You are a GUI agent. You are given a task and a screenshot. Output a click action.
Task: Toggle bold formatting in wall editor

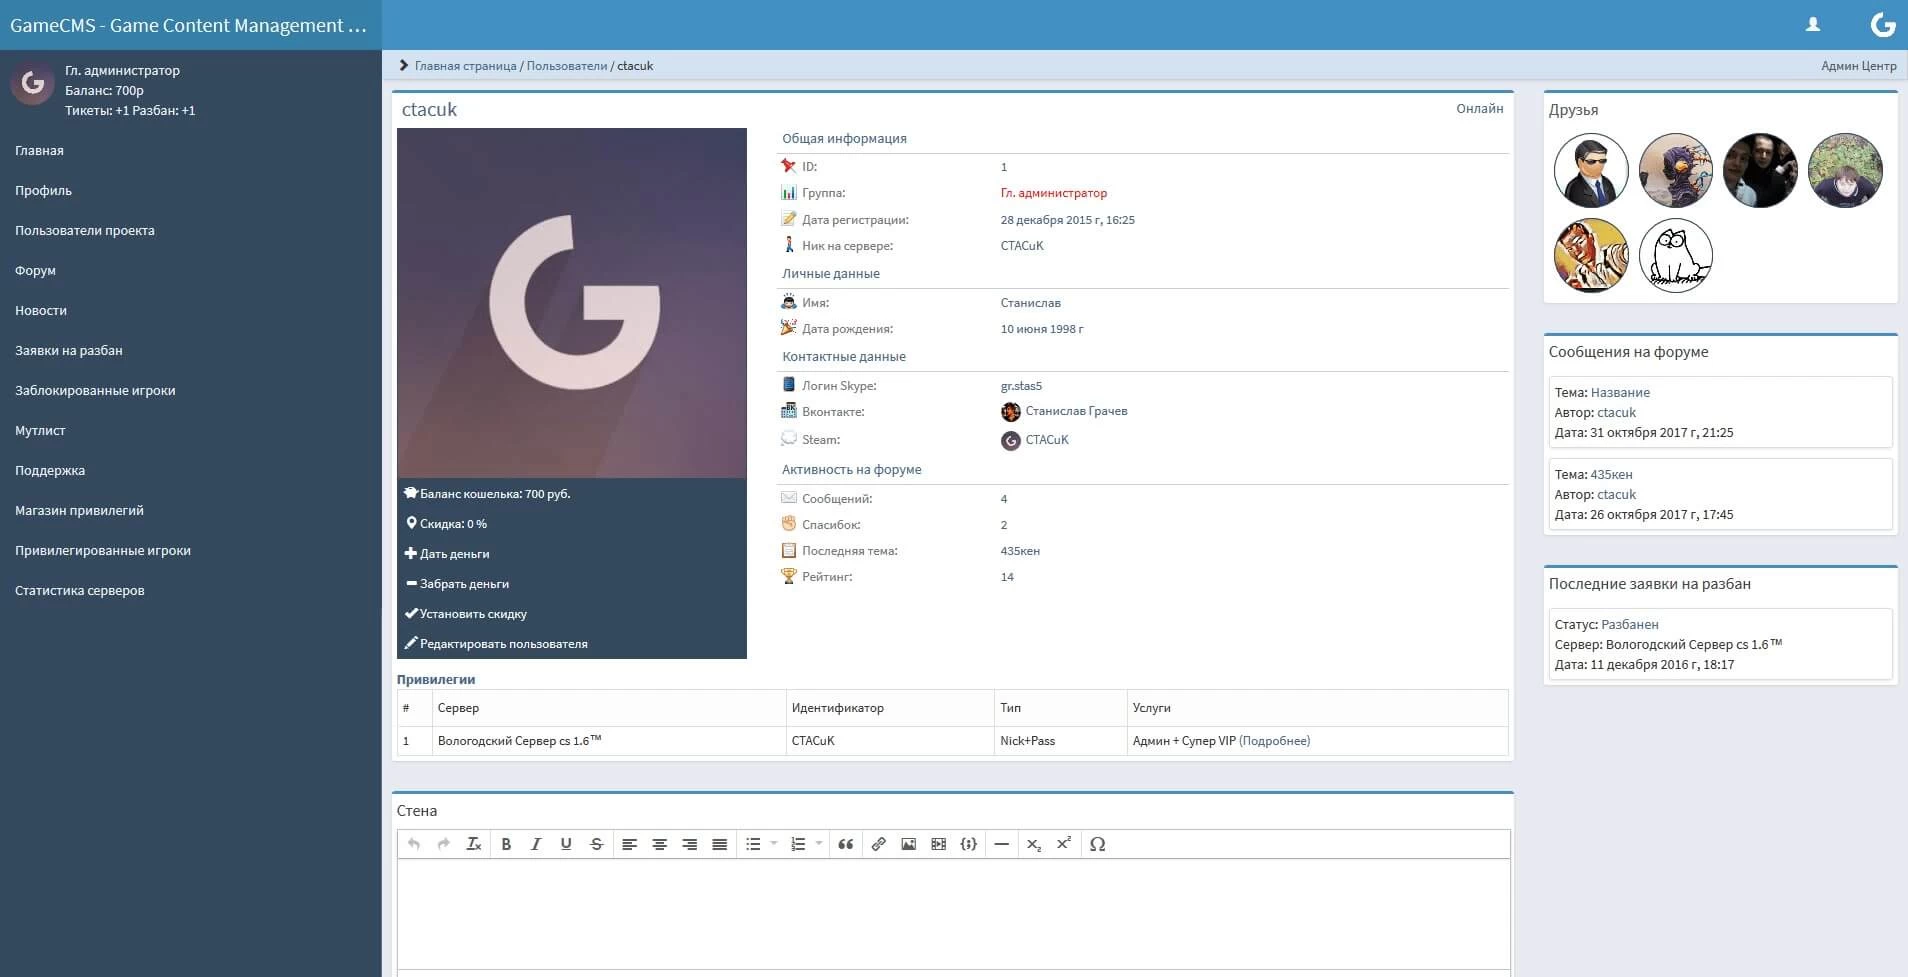click(506, 844)
